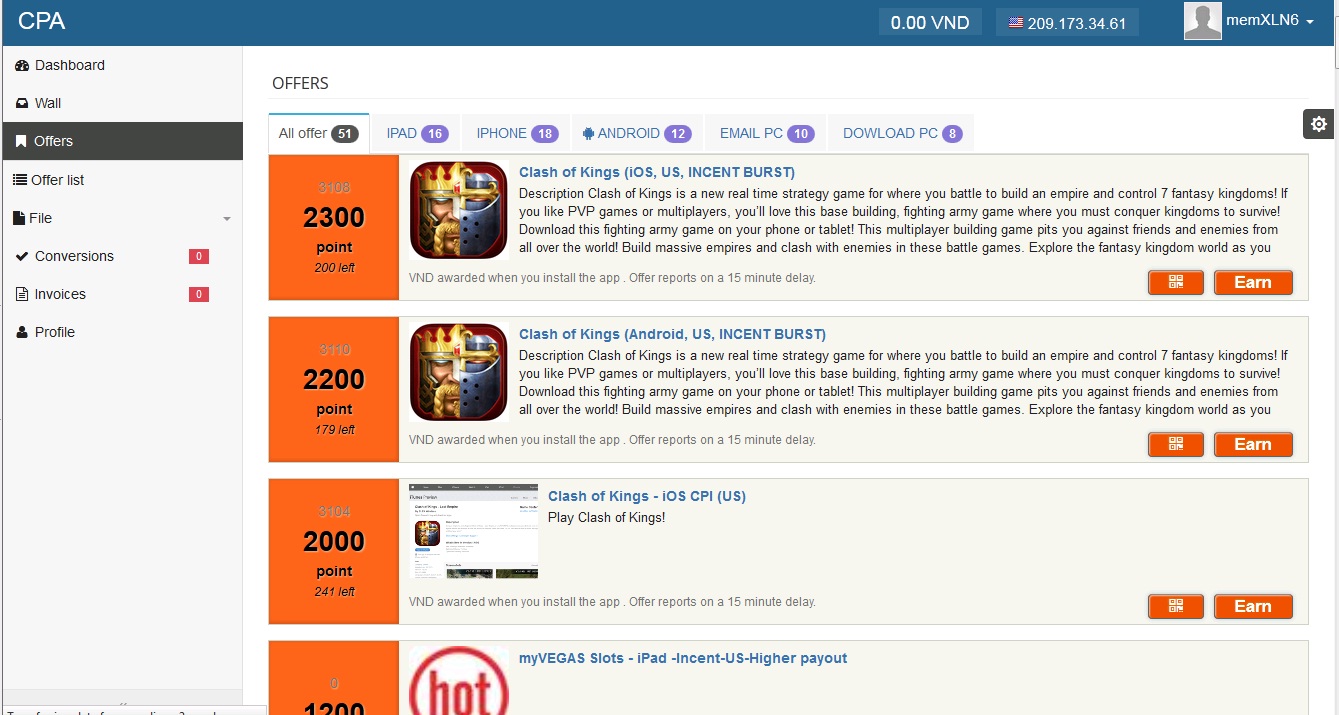Open the Invoices sidebar item
The image size is (1339, 715).
pyautogui.click(x=122, y=294)
